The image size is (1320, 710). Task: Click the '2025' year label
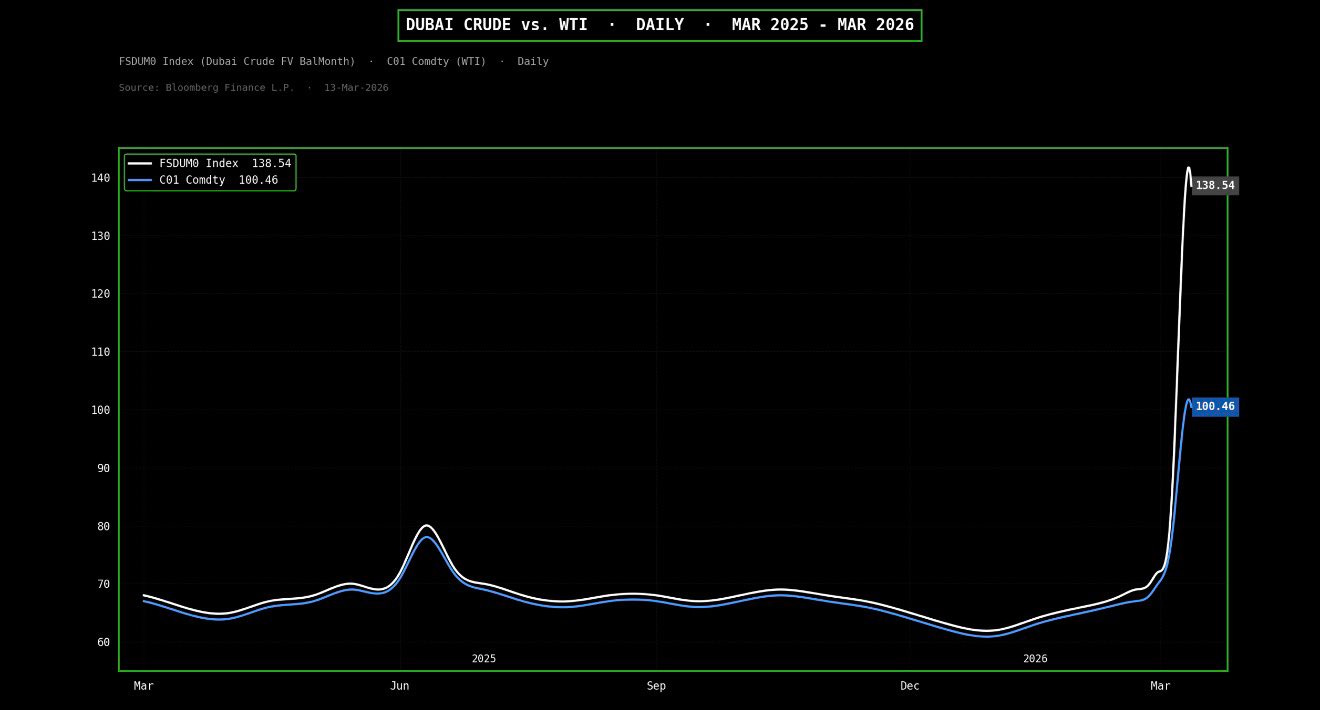point(484,659)
